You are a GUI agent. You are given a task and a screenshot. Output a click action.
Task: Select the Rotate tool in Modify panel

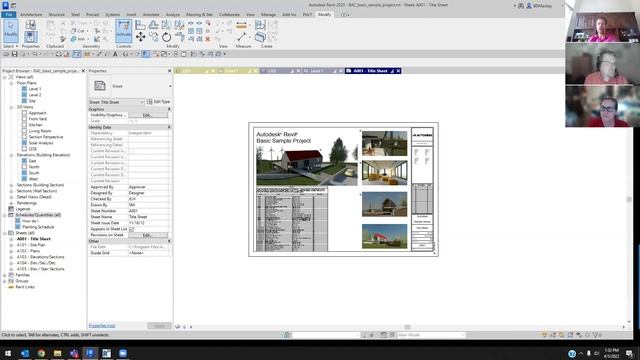[167, 38]
